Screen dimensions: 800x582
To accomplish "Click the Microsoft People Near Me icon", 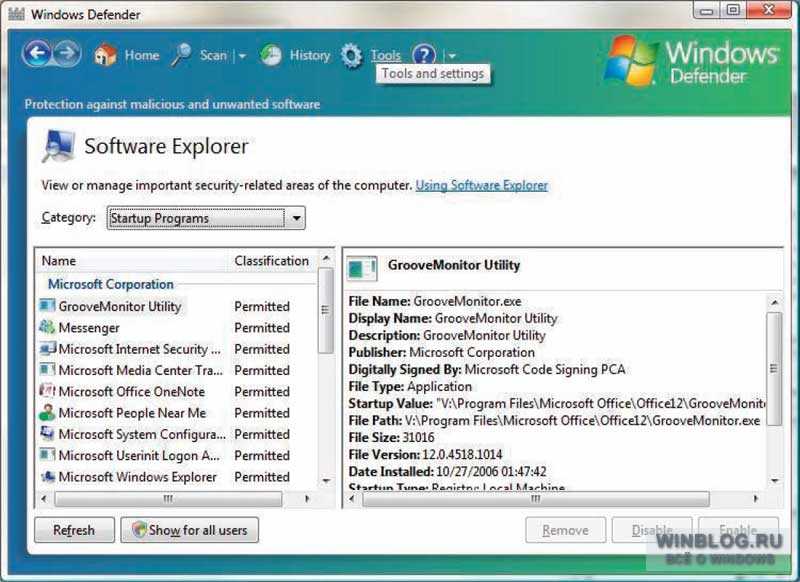I will pyautogui.click(x=47, y=412).
